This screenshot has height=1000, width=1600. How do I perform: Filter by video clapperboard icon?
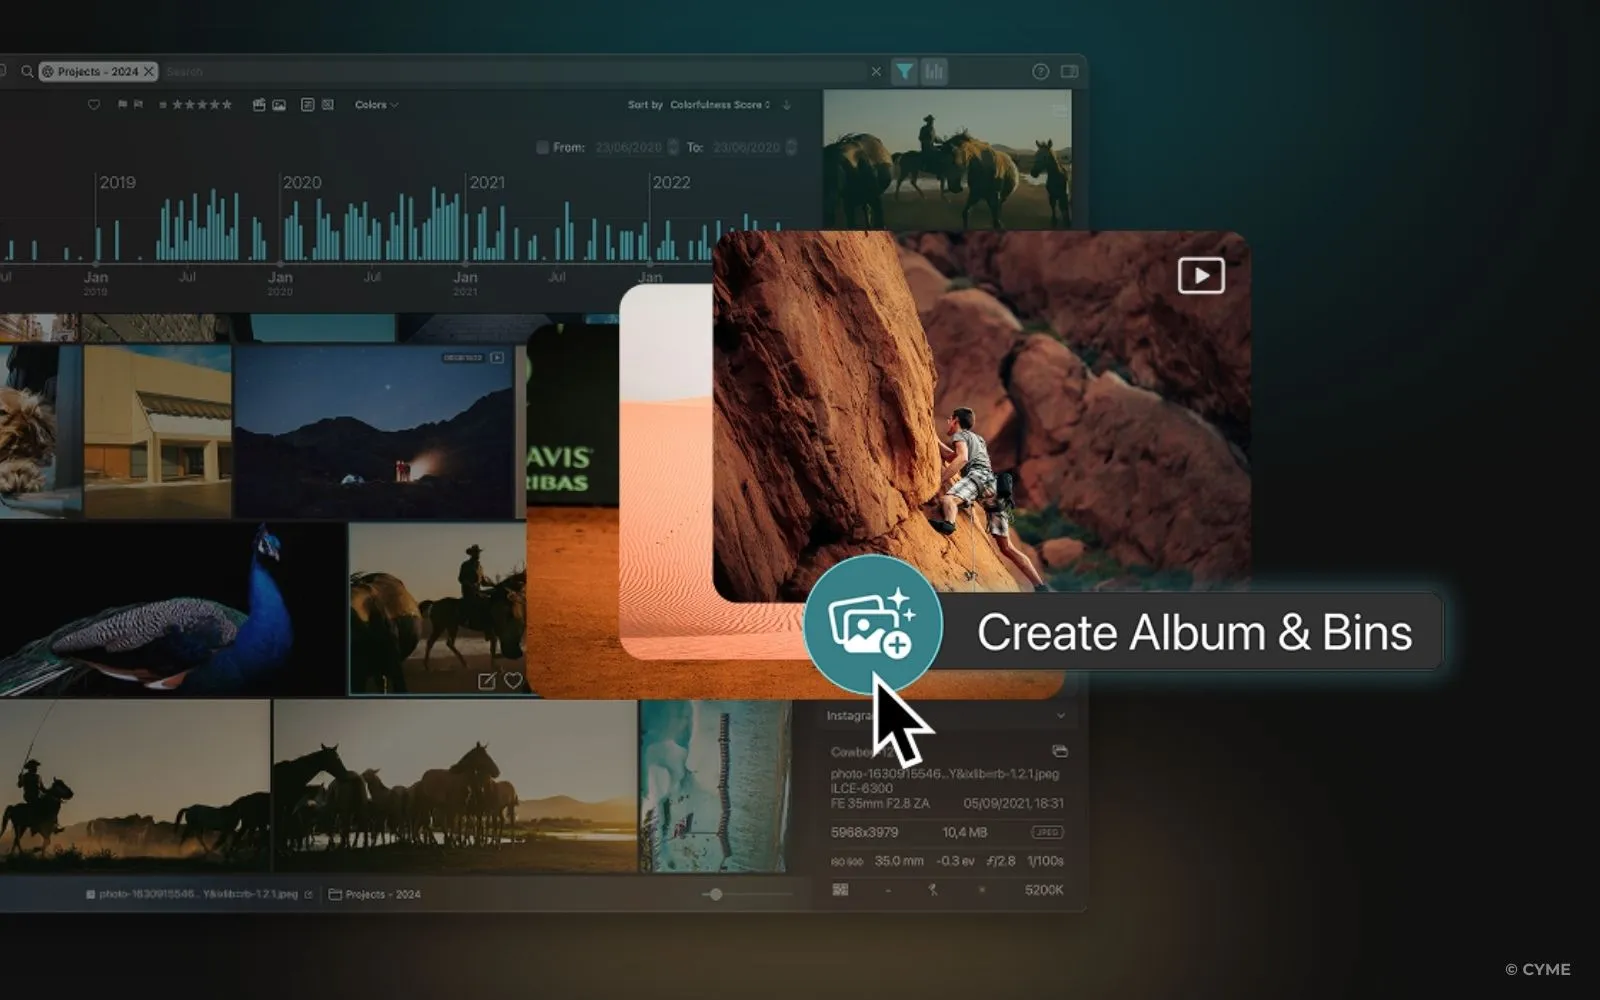(259, 104)
